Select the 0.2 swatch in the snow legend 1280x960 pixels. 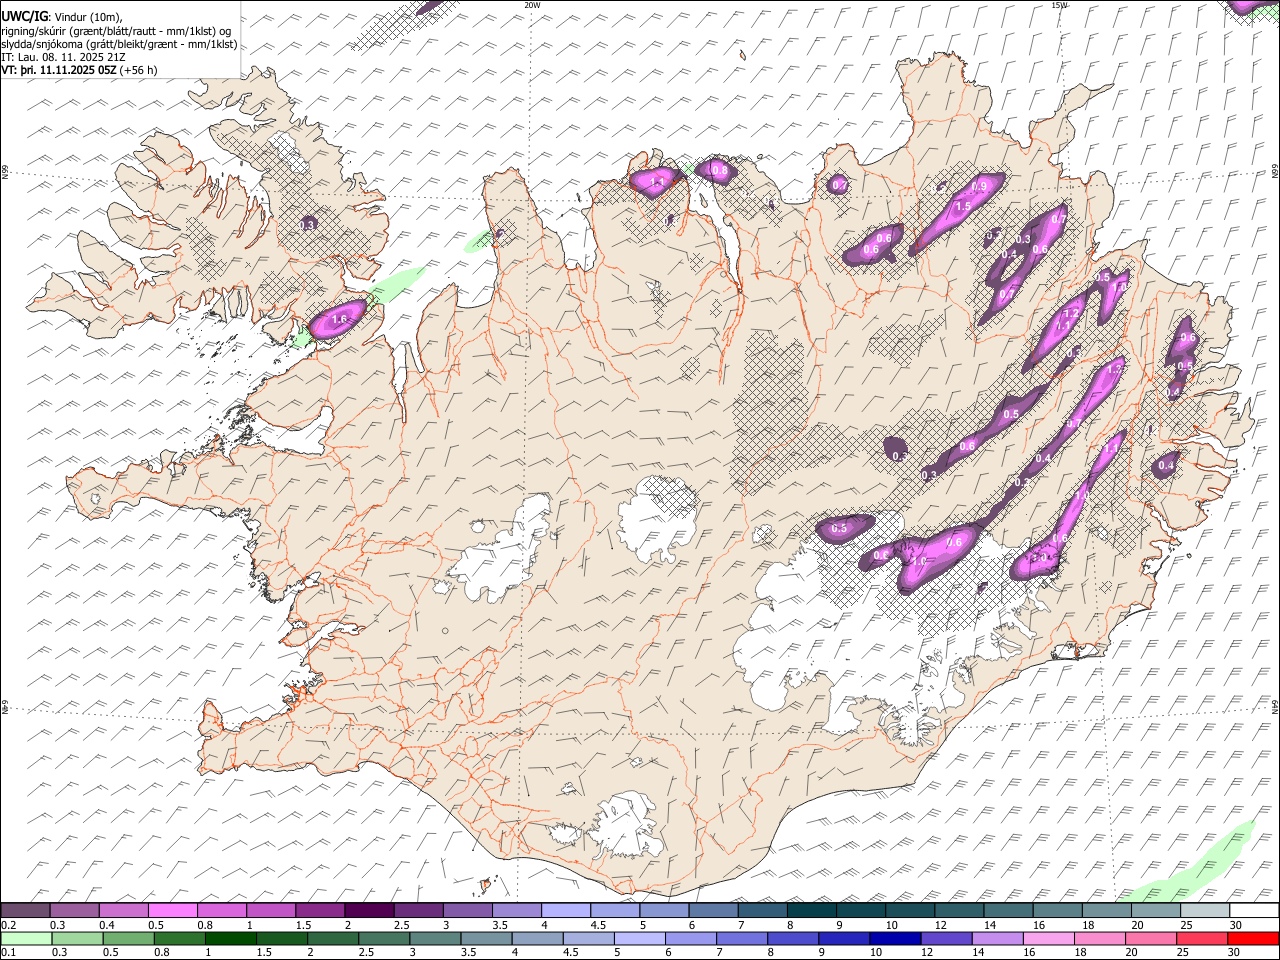pyautogui.click(x=26, y=911)
